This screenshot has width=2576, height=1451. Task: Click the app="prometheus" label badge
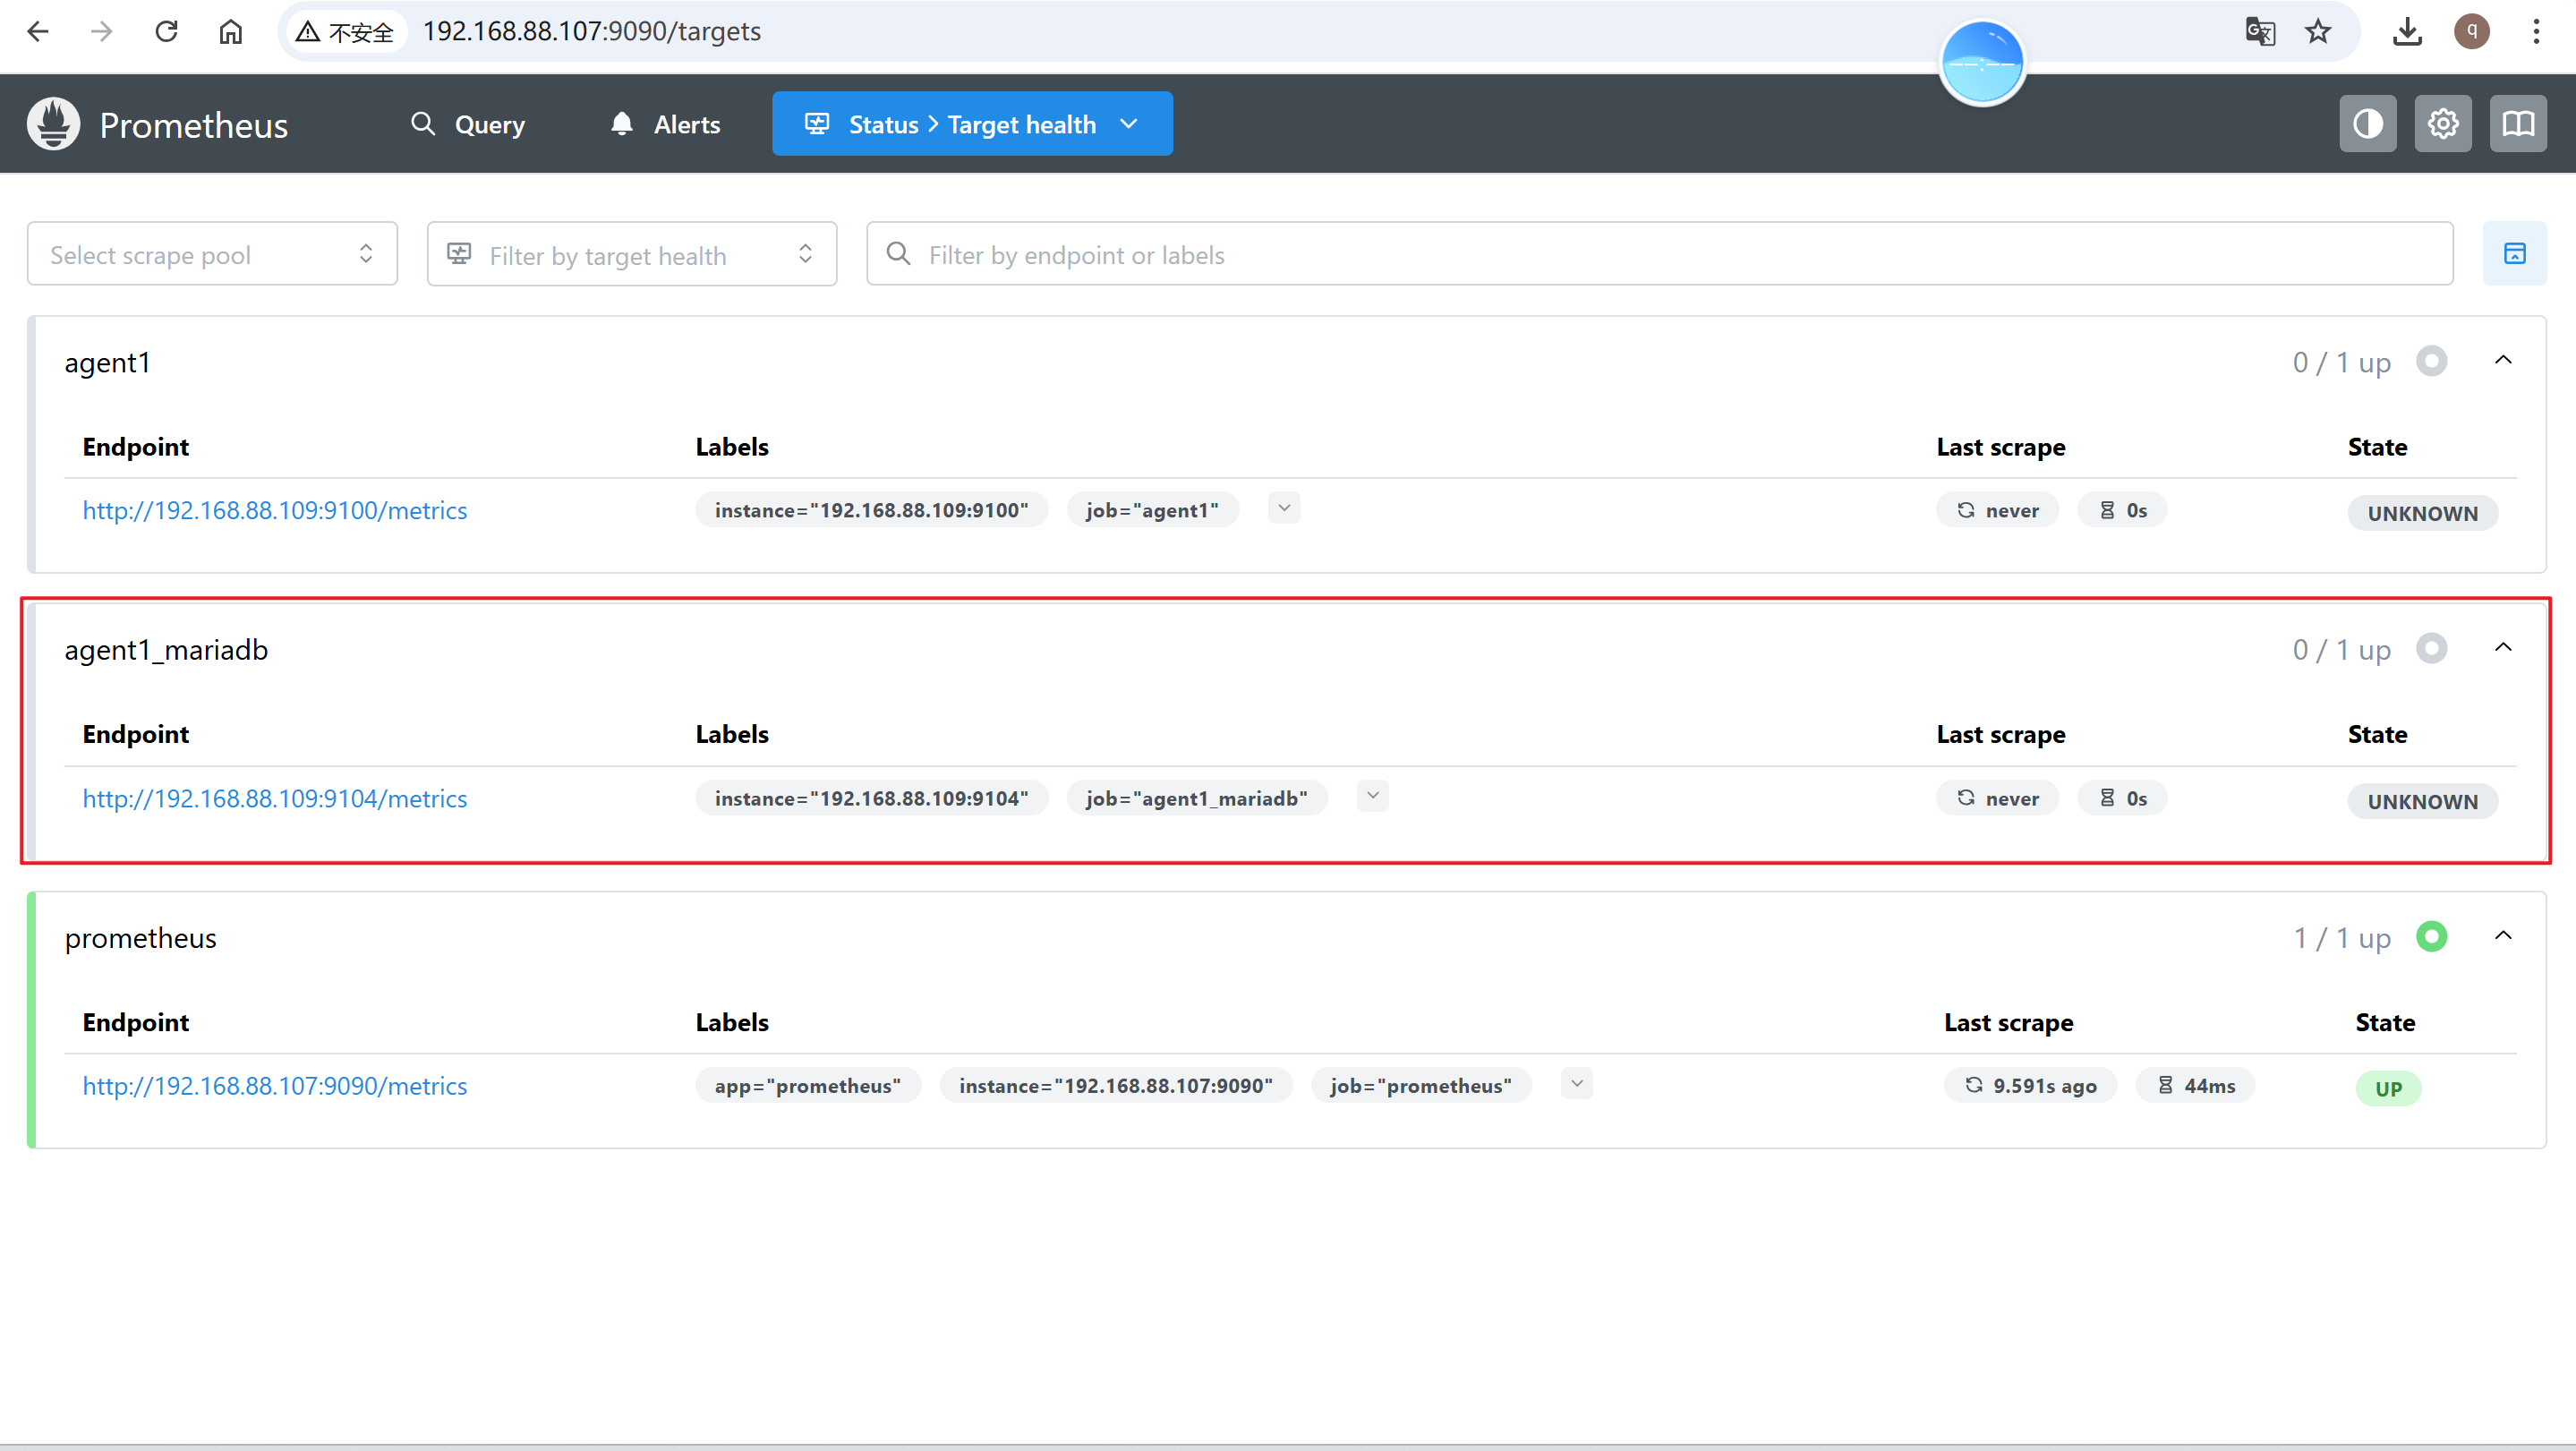click(808, 1086)
